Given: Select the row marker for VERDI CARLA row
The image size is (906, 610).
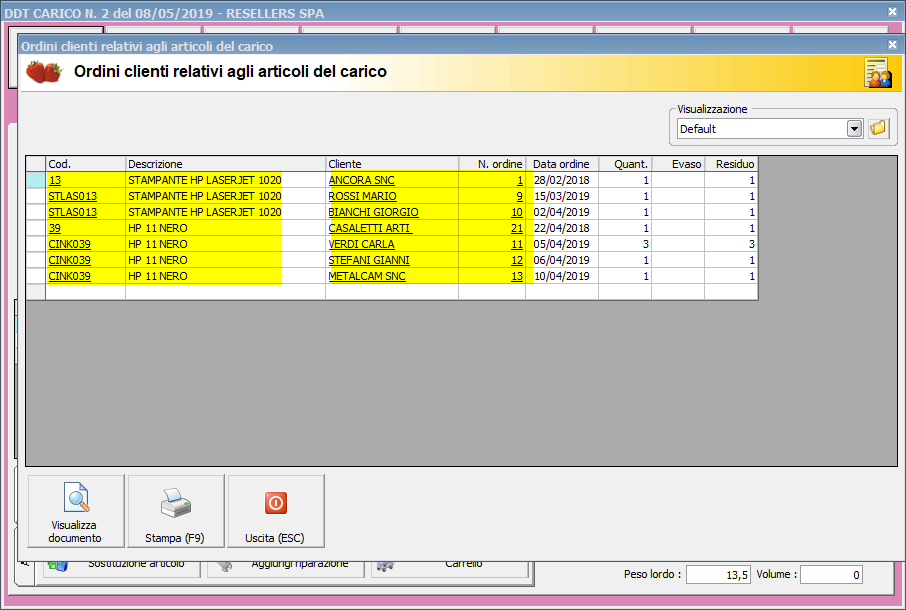Looking at the screenshot, I should (x=36, y=244).
